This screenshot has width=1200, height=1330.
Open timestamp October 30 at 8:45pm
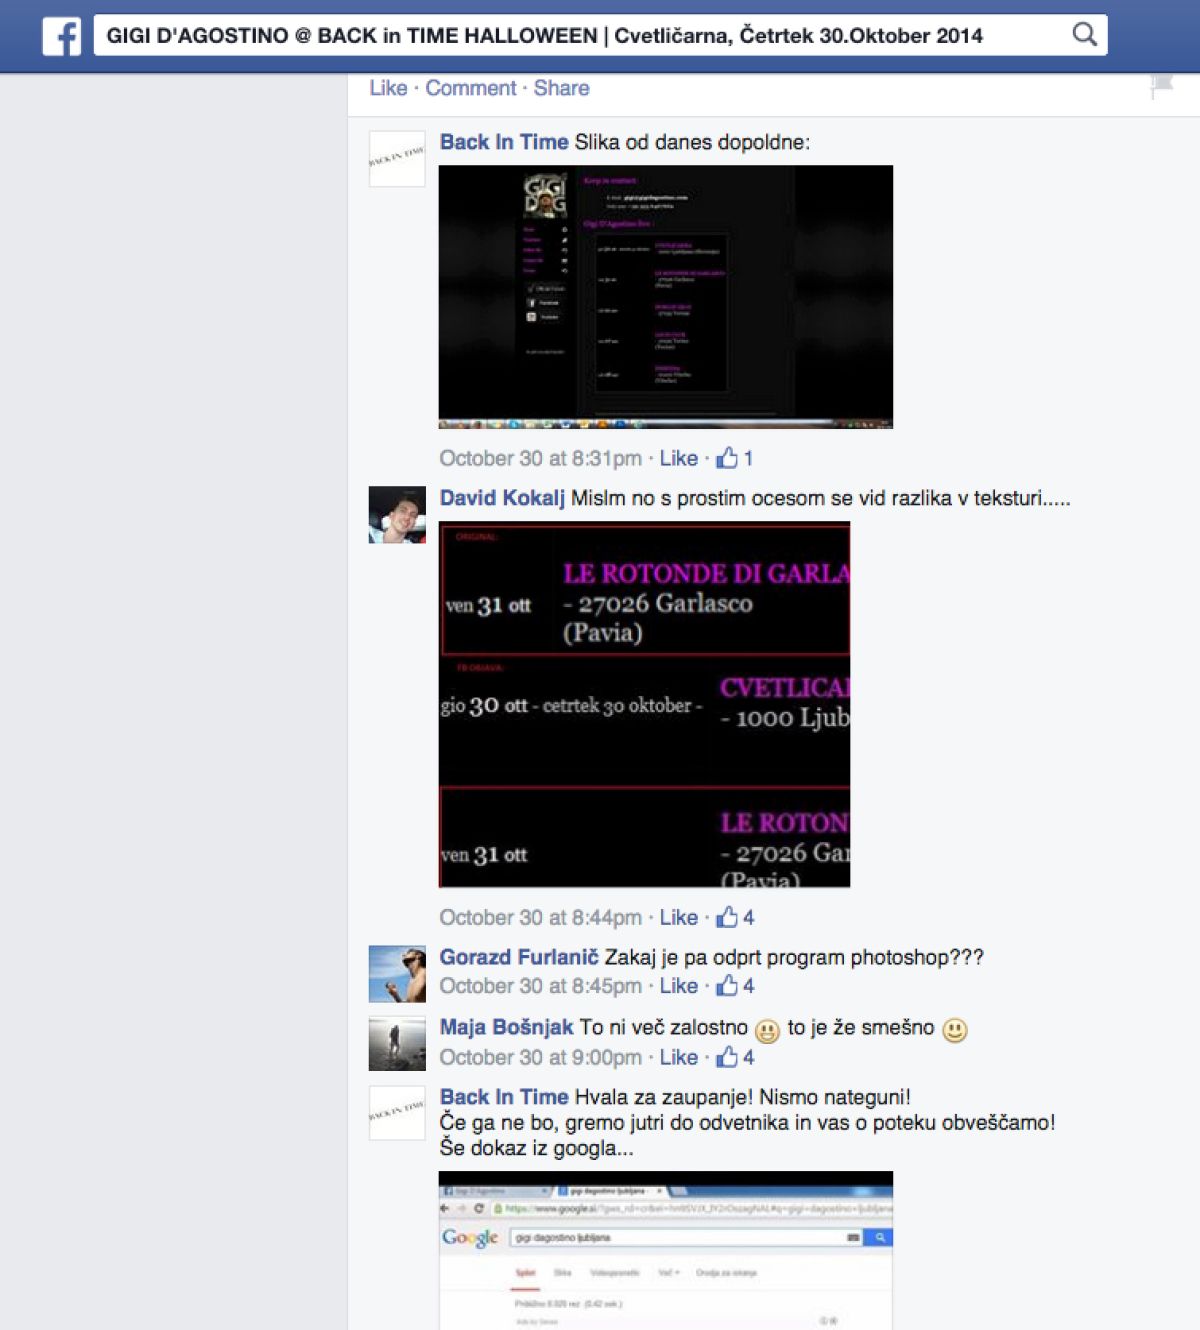click(x=540, y=986)
